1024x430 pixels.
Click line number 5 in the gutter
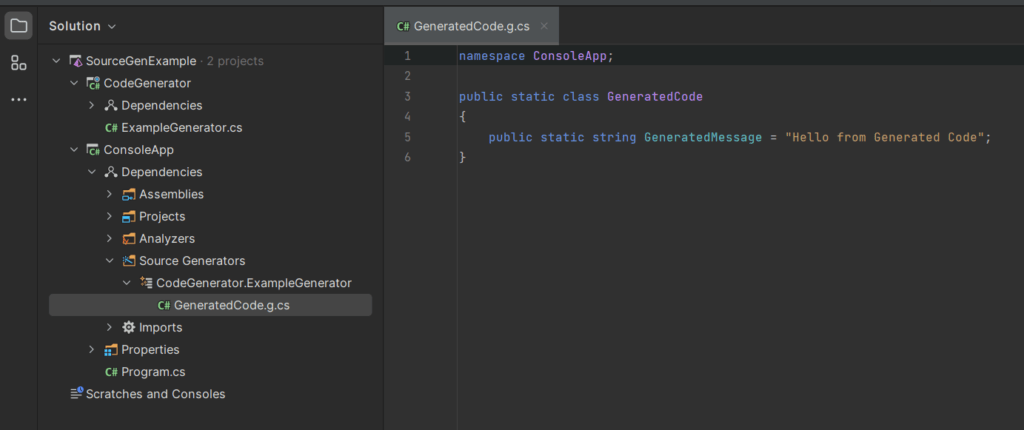(x=407, y=137)
